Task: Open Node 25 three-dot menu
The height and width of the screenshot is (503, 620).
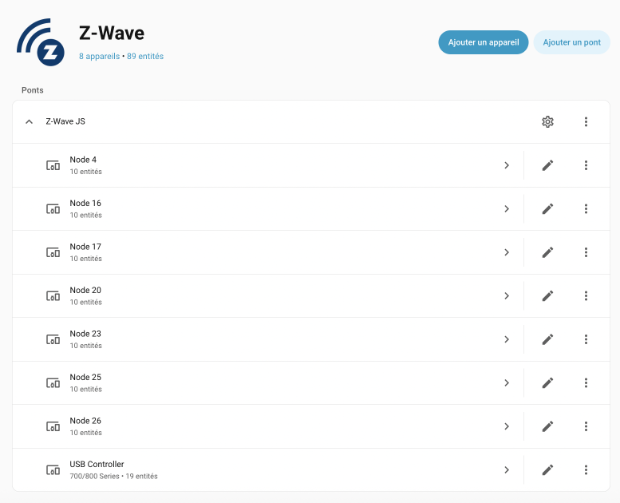Action: click(586, 383)
